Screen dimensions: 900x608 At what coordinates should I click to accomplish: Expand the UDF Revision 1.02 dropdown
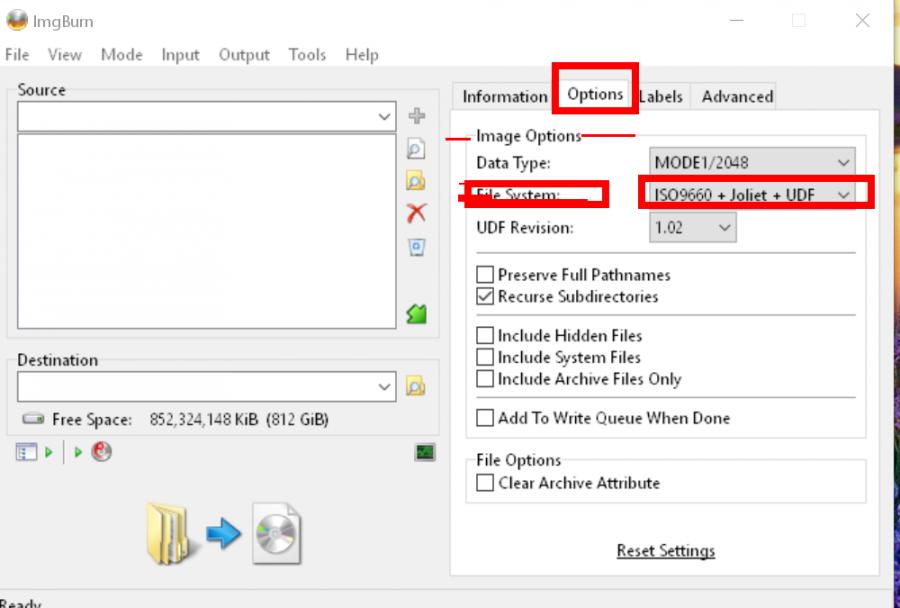(x=693, y=227)
